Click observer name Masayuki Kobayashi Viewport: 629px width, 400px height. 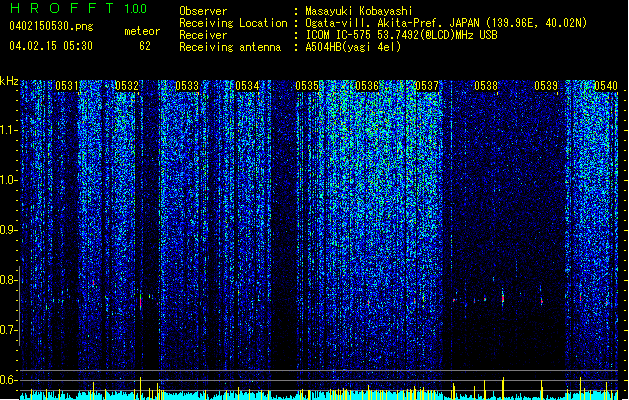tap(359, 11)
